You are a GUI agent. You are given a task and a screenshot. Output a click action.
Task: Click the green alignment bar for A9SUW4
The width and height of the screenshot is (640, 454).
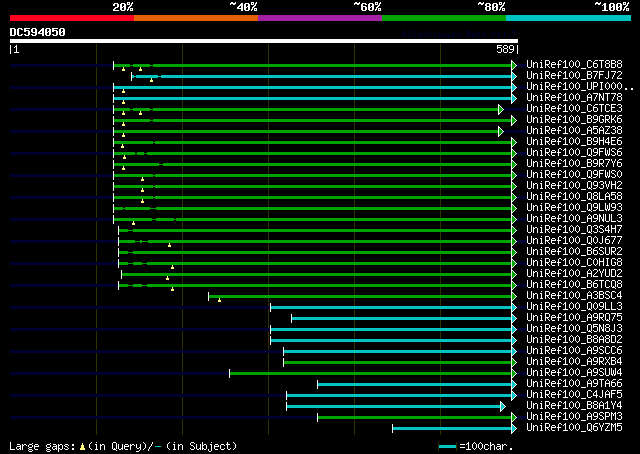[371, 374]
